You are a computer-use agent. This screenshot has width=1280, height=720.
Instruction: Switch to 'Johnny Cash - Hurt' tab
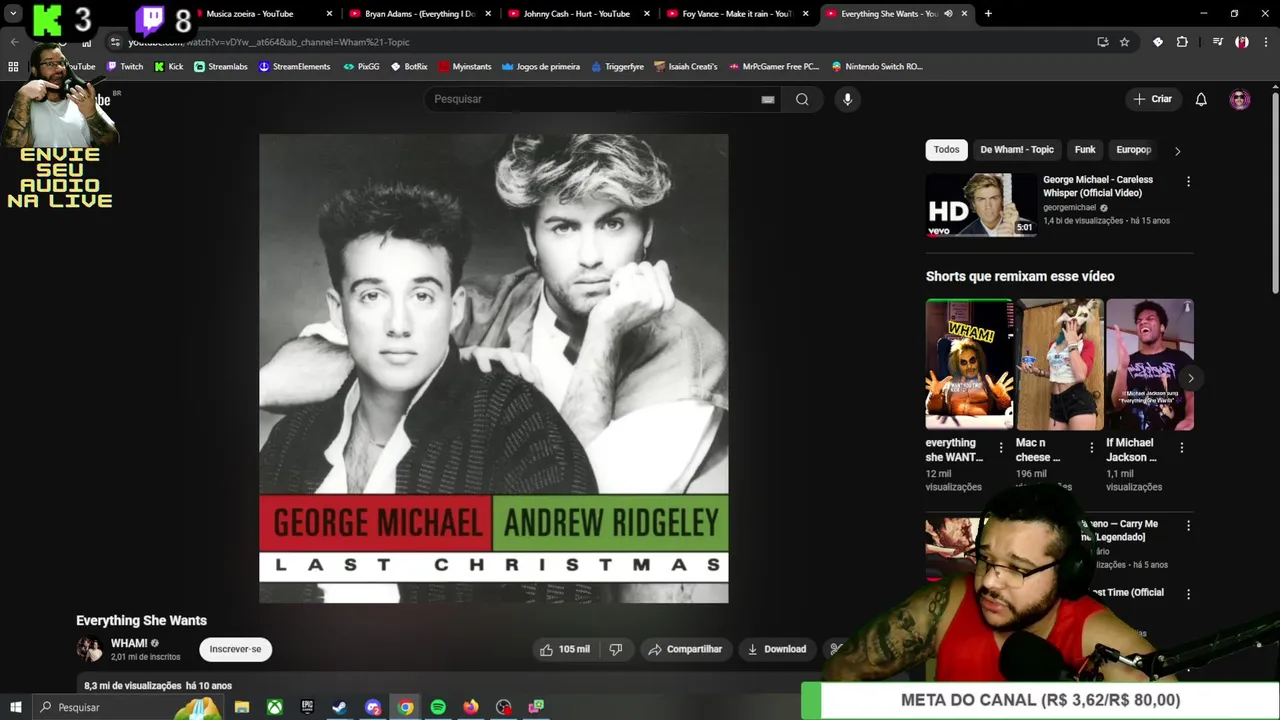(577, 14)
